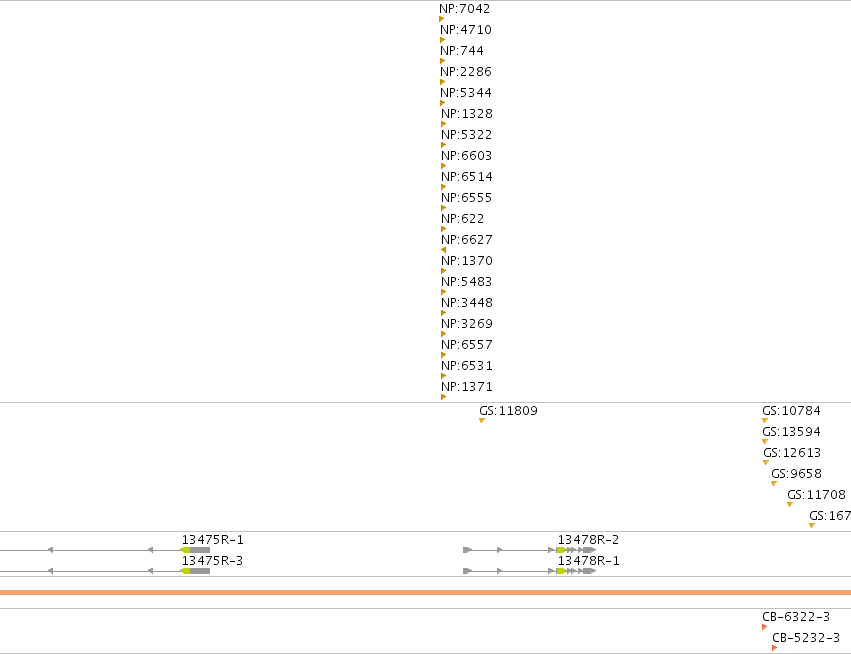
Task: Select the GS:11708 label
Action: pyautogui.click(x=816, y=495)
